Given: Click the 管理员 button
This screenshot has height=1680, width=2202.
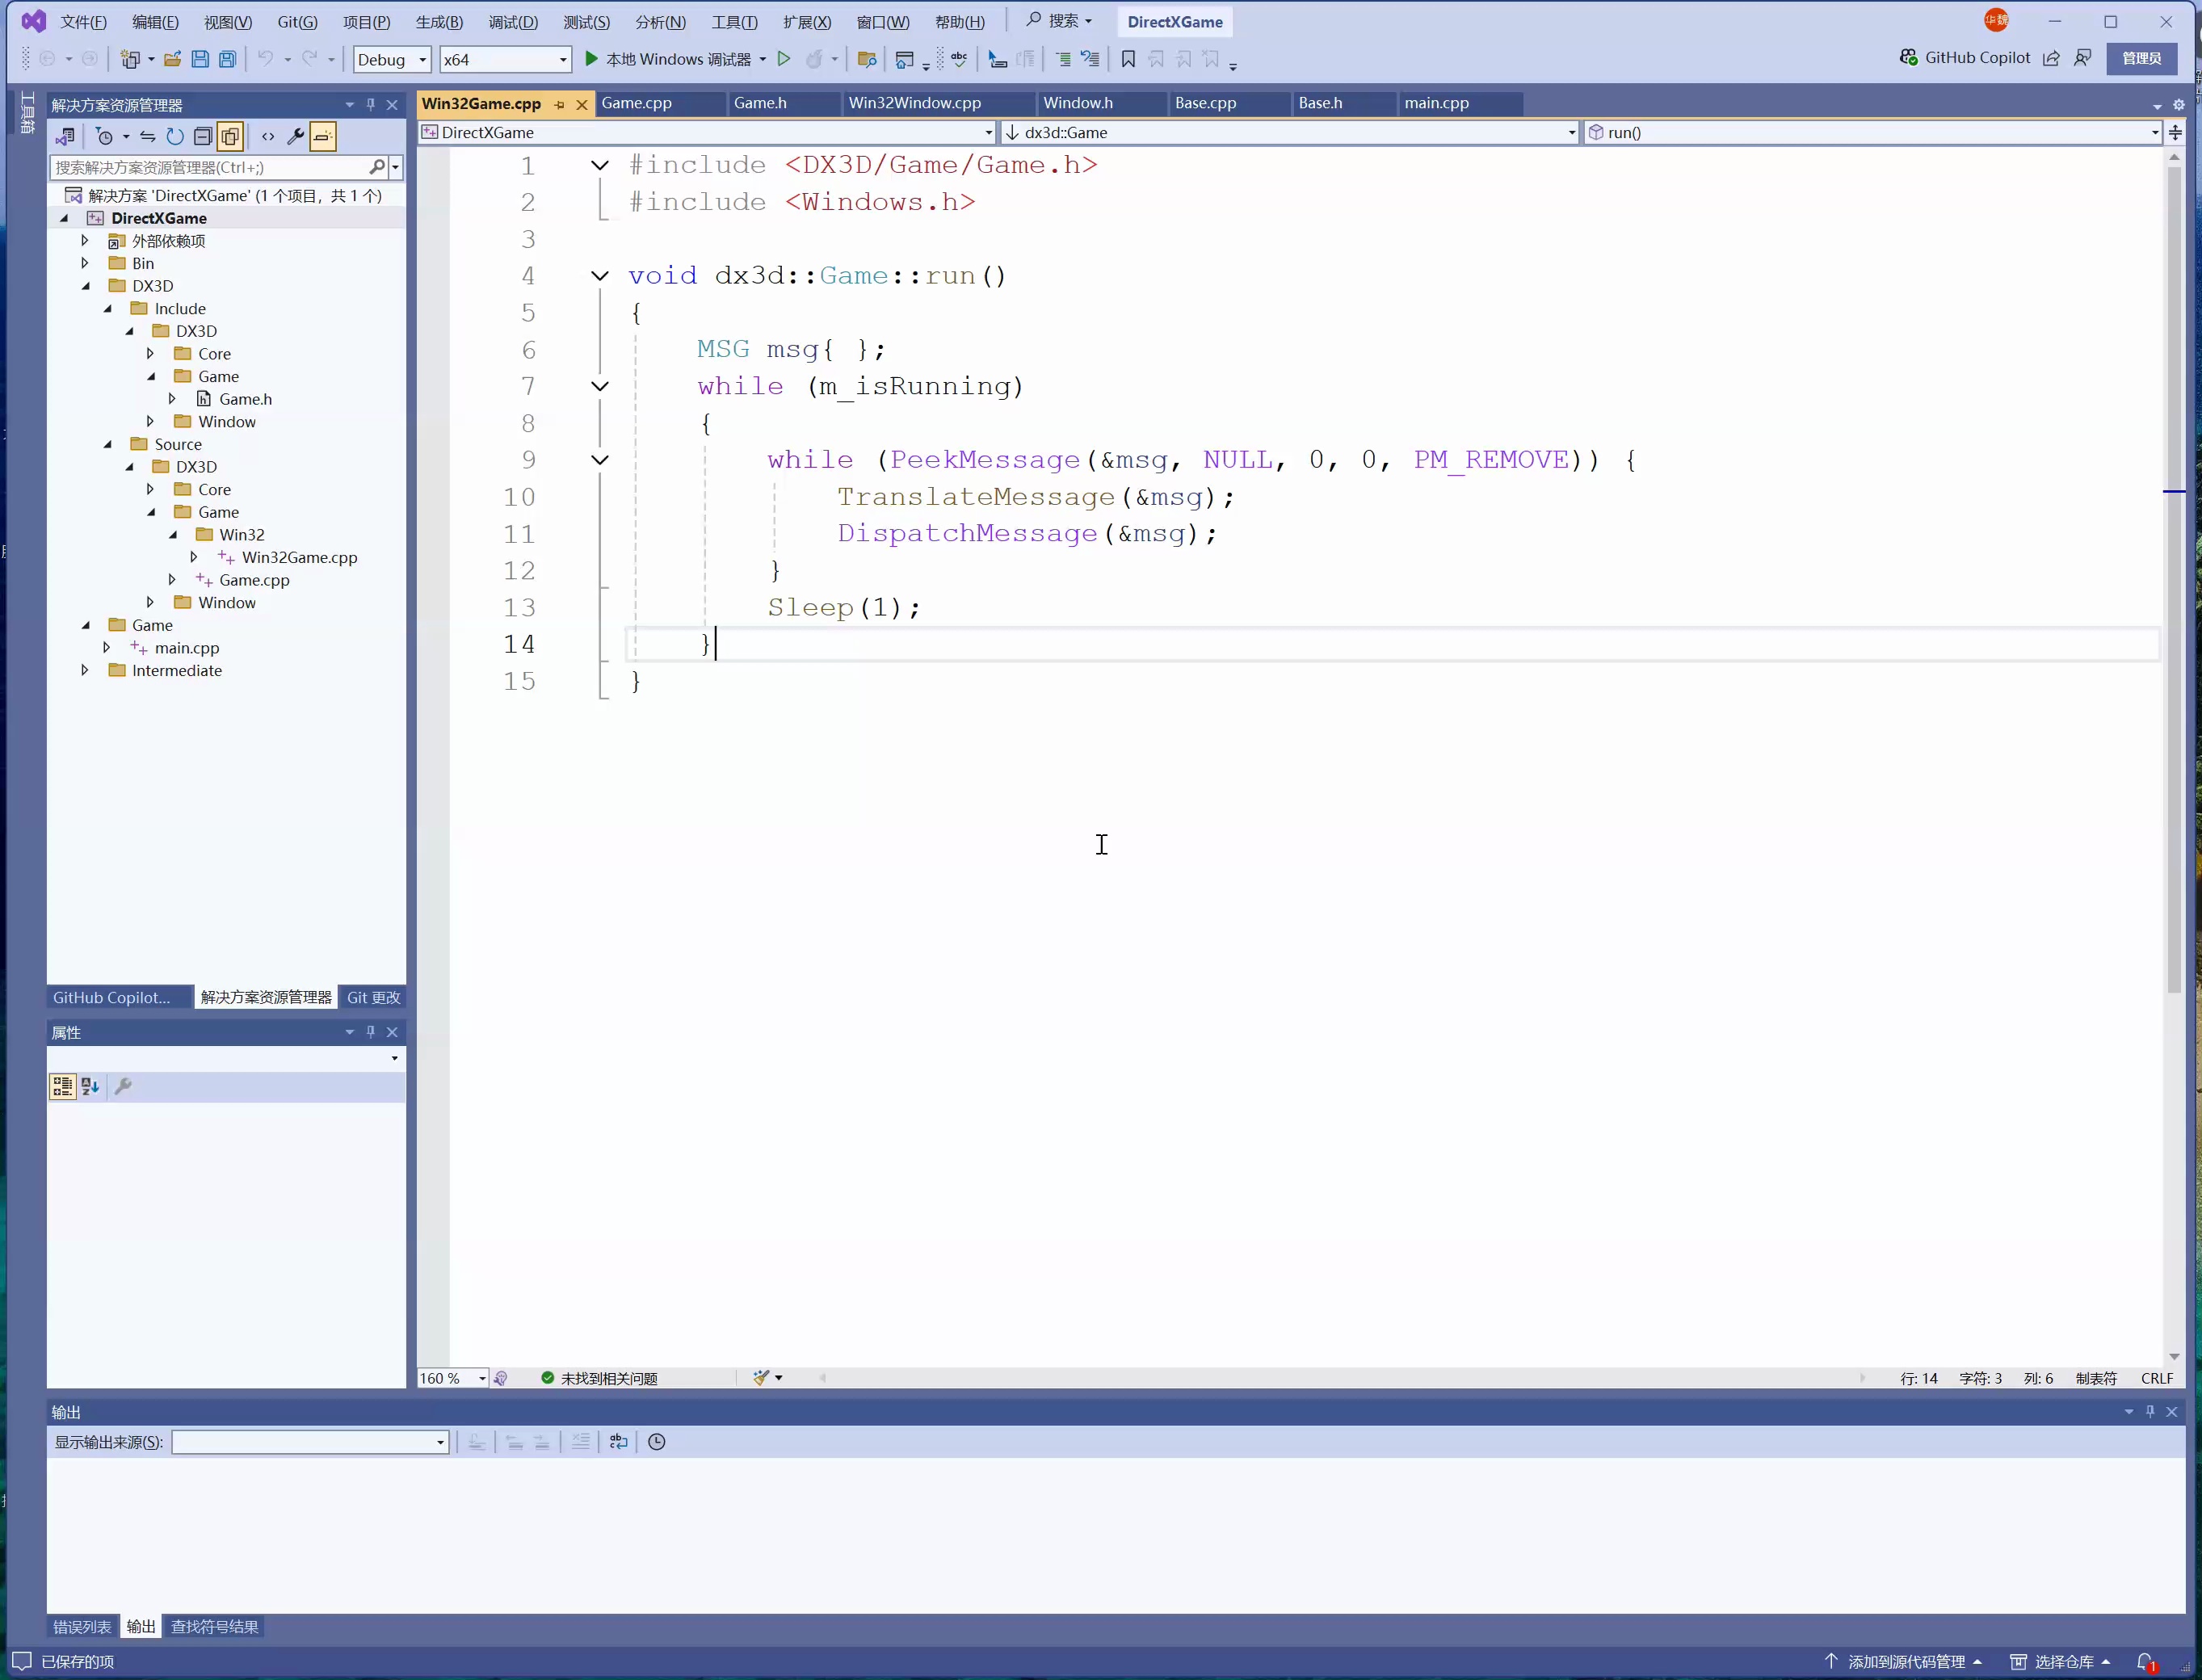Looking at the screenshot, I should (x=2141, y=58).
